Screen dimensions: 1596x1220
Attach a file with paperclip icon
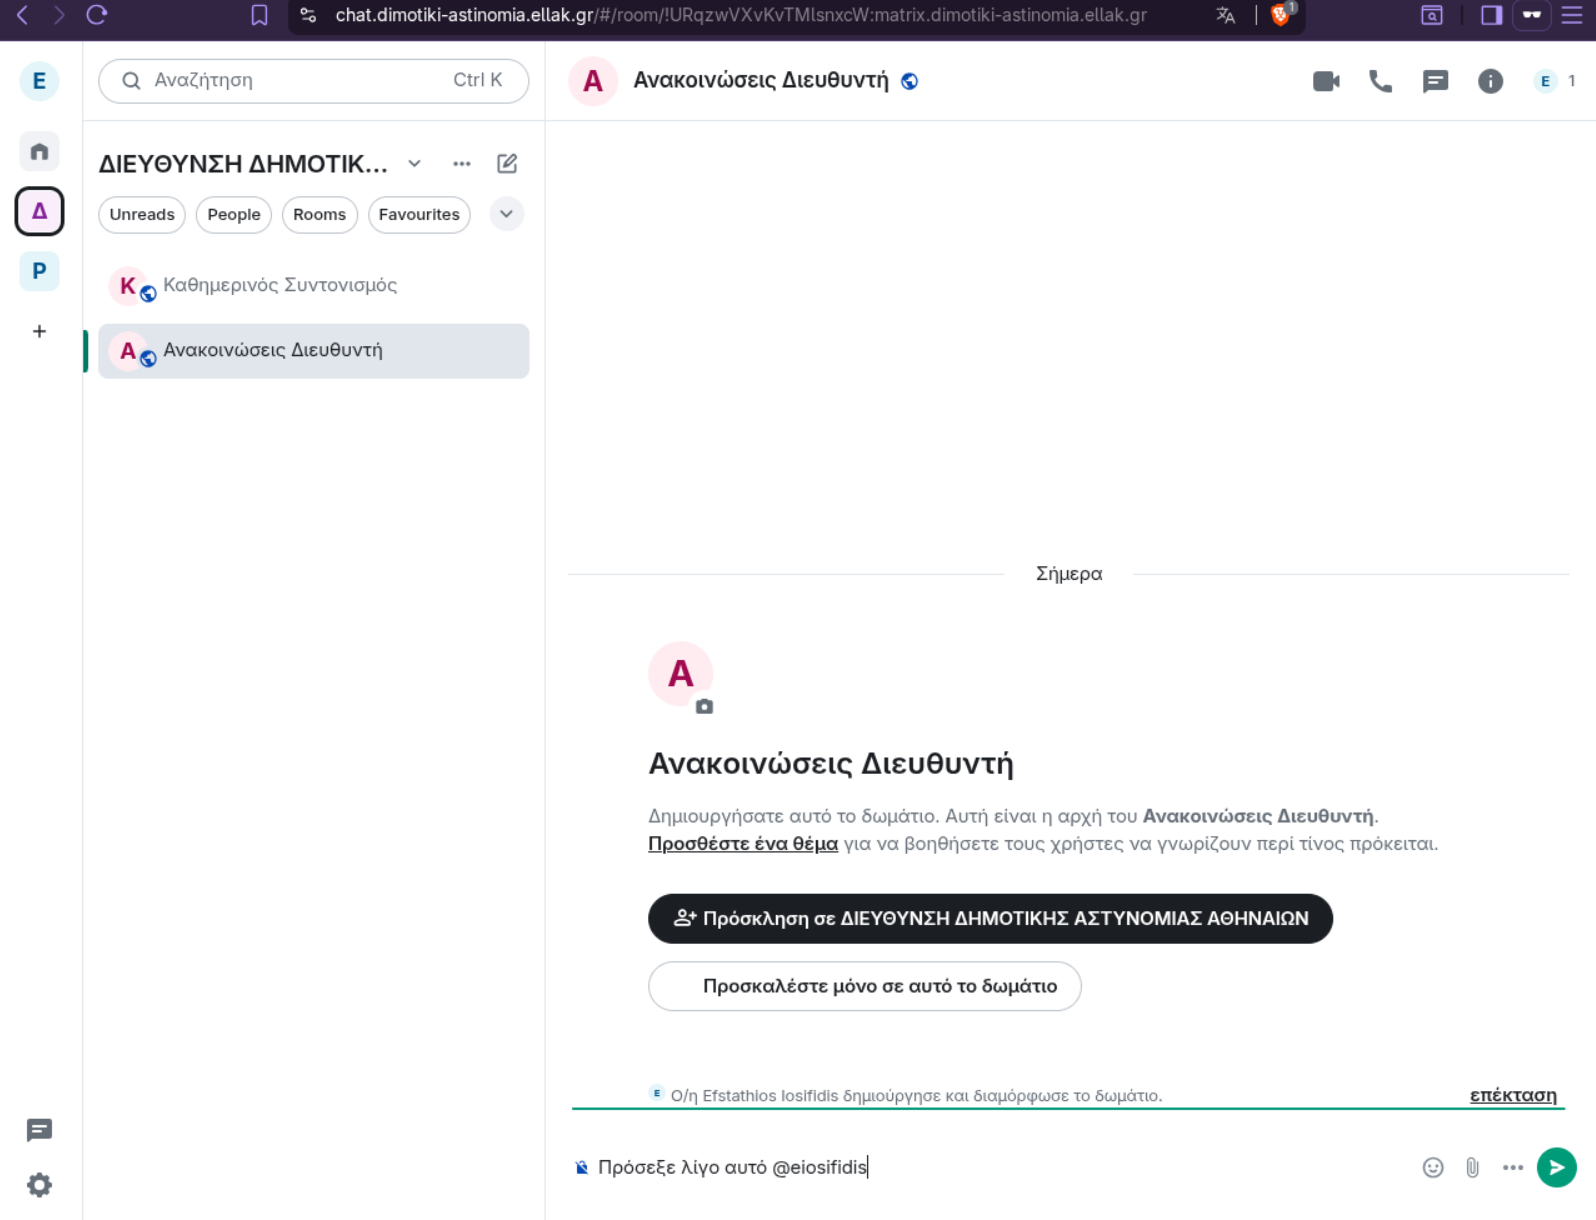(x=1472, y=1167)
